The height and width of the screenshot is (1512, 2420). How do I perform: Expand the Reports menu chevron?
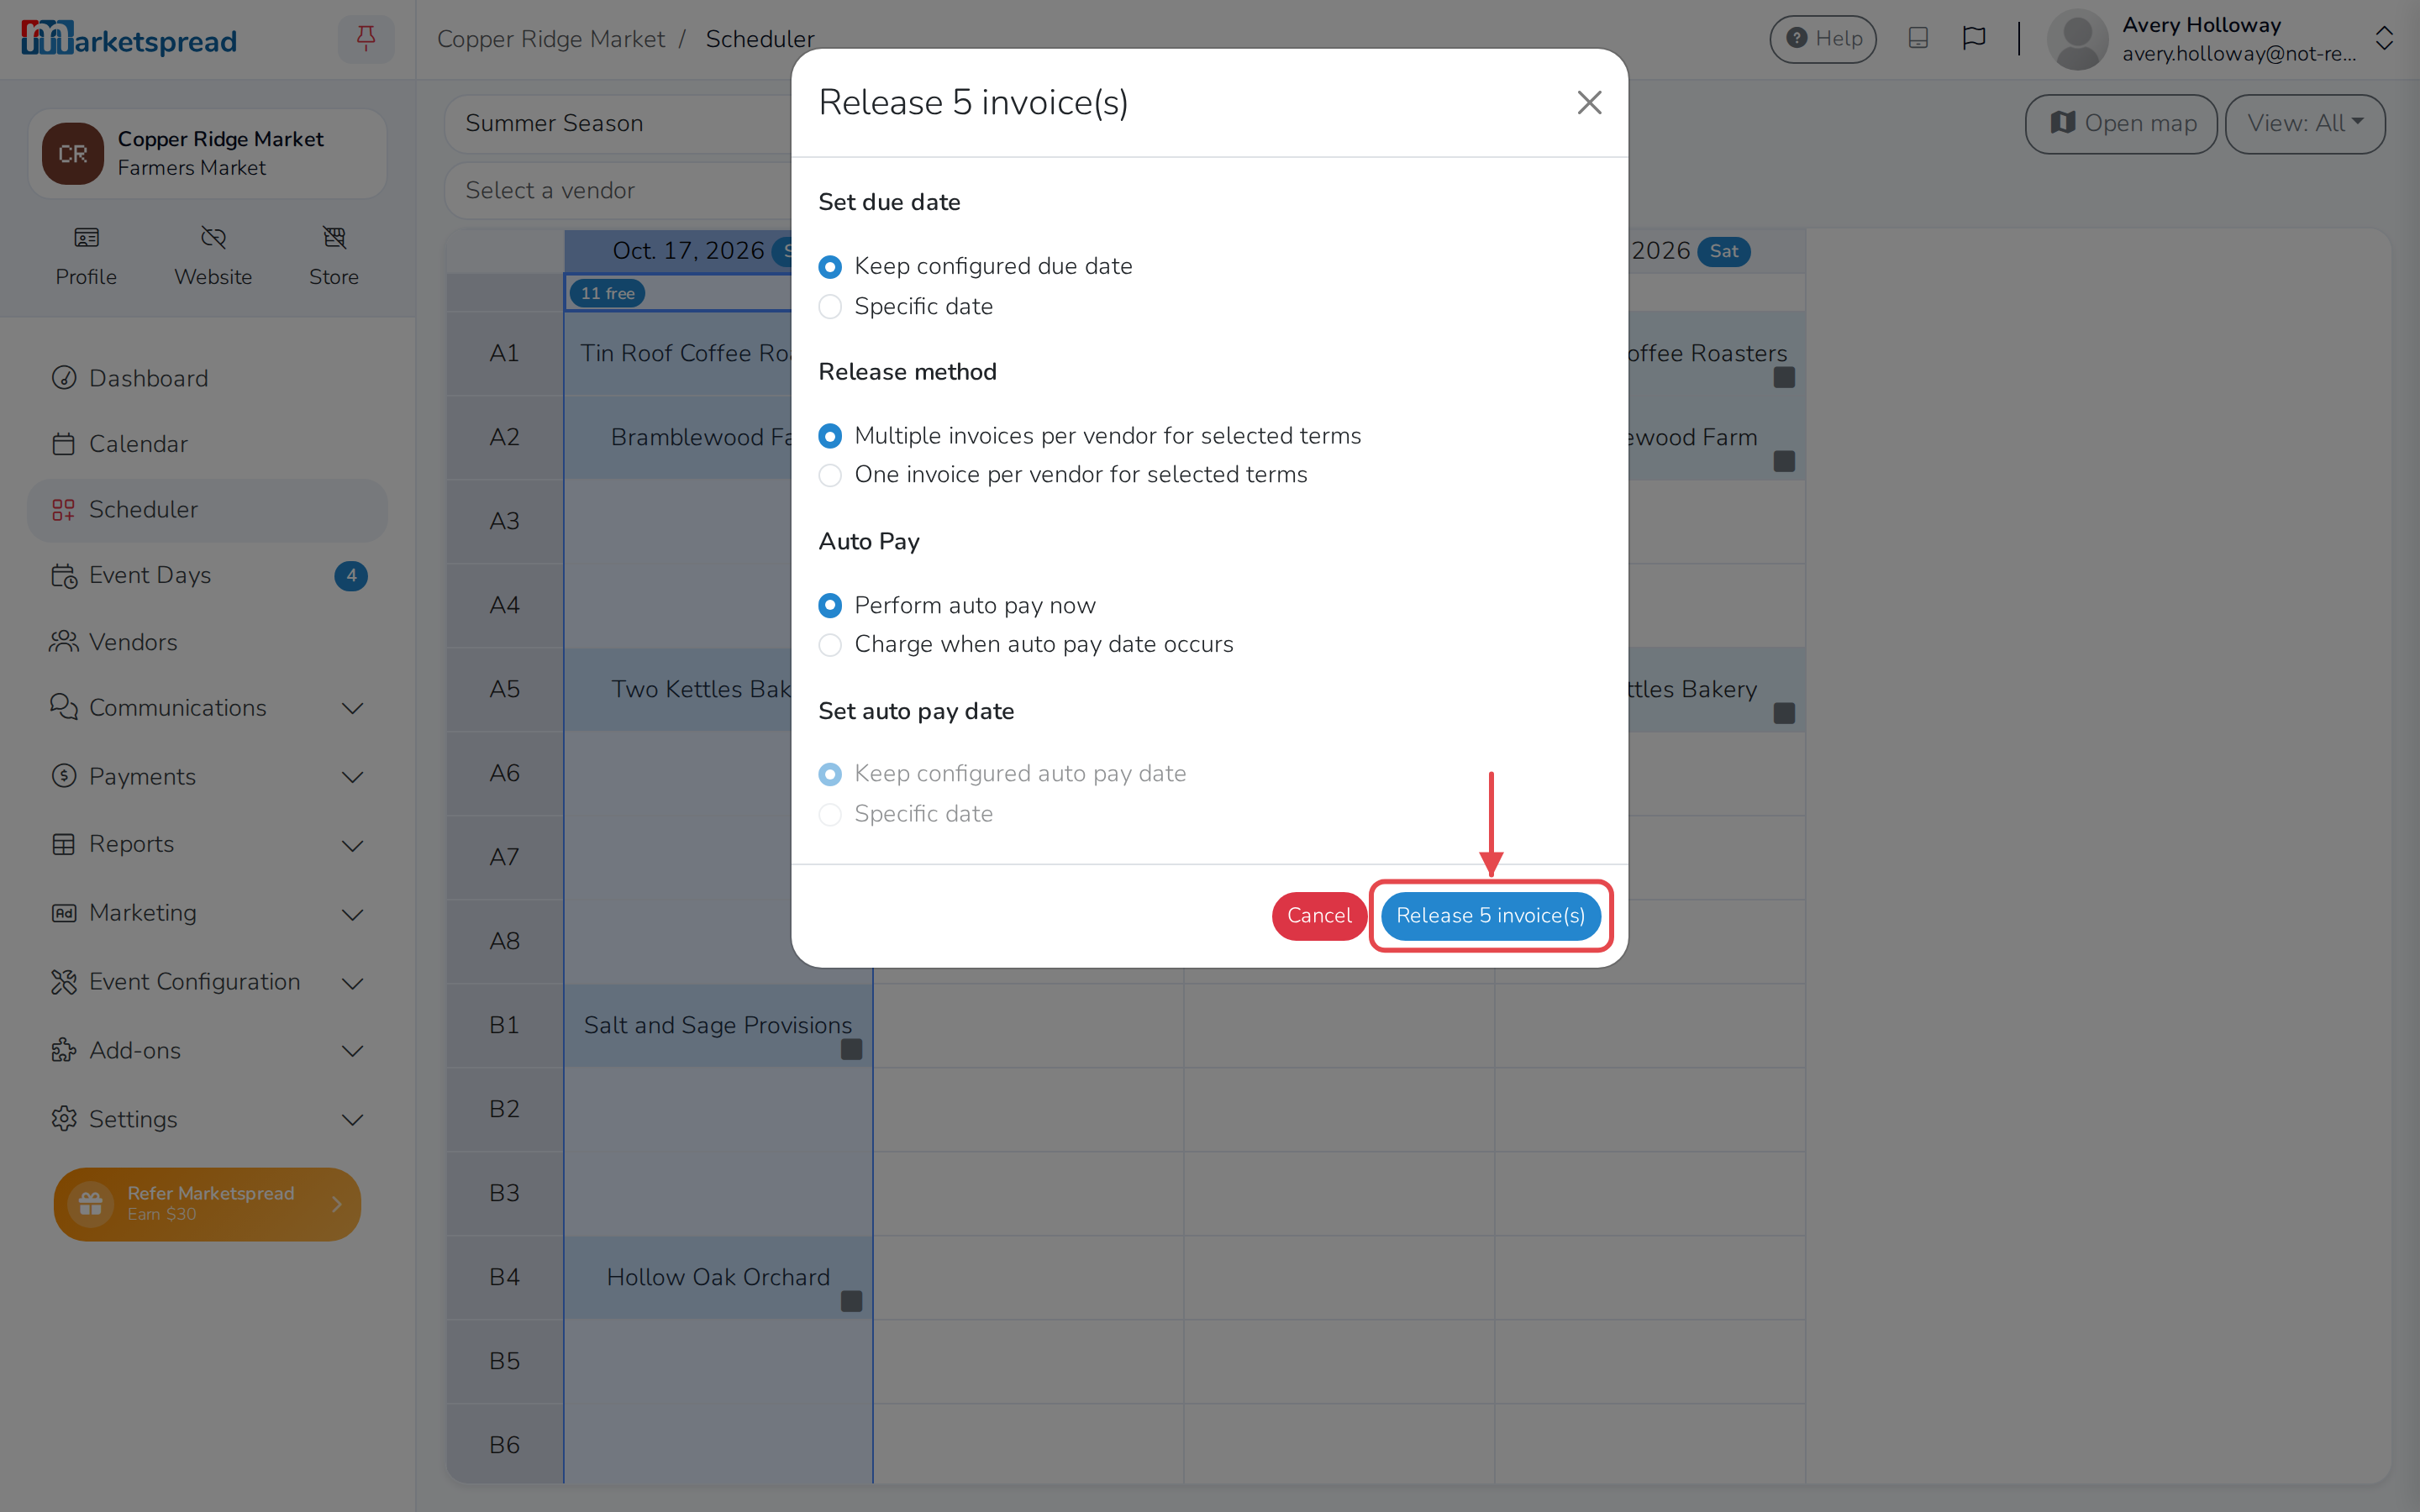[x=352, y=846]
